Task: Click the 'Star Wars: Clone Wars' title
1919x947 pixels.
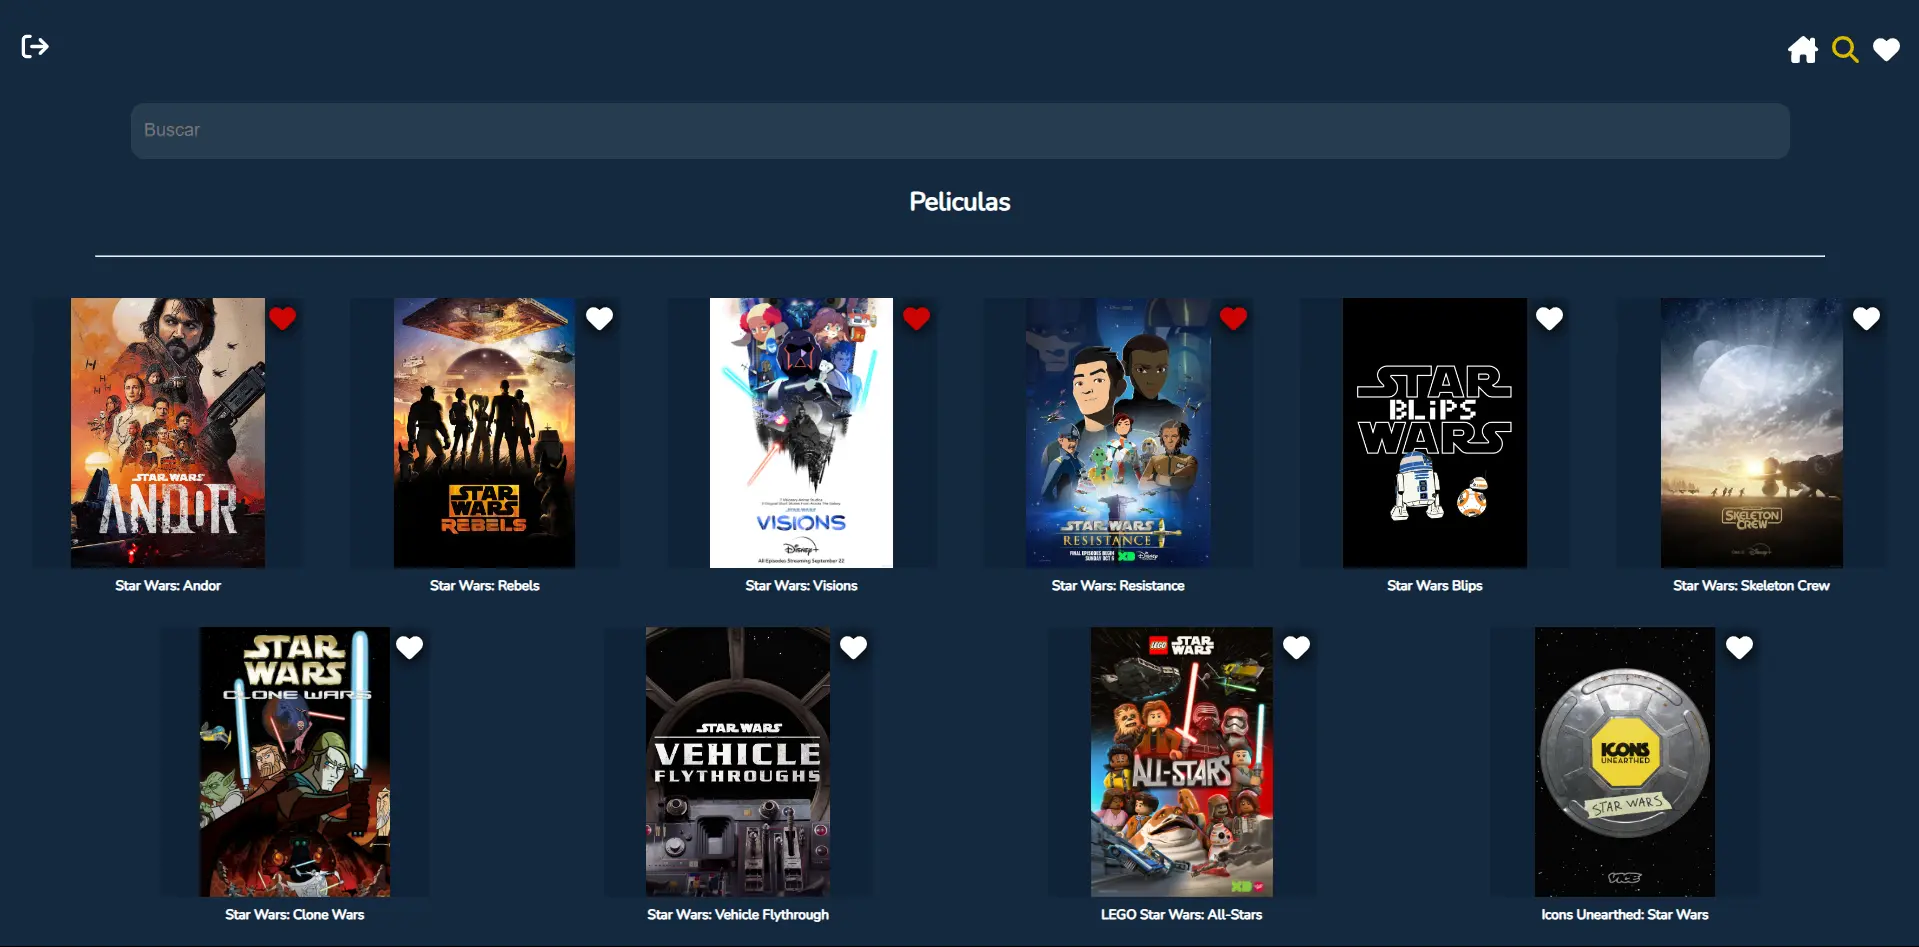Action: (295, 915)
